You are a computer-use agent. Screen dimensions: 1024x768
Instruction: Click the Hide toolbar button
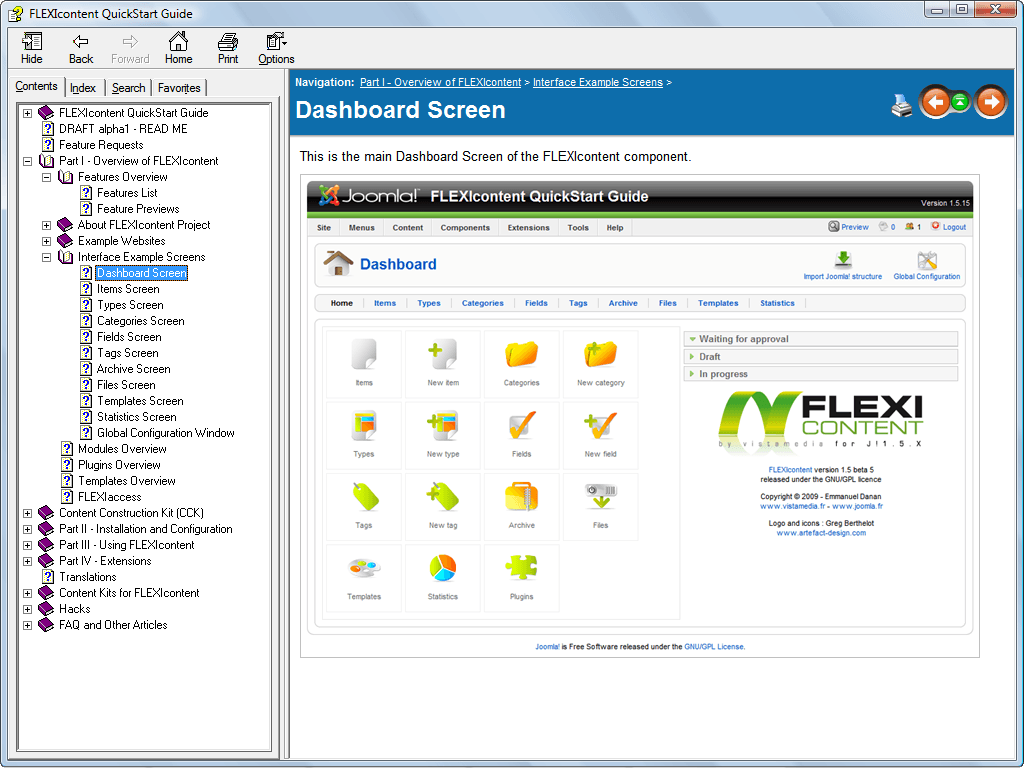pos(31,48)
